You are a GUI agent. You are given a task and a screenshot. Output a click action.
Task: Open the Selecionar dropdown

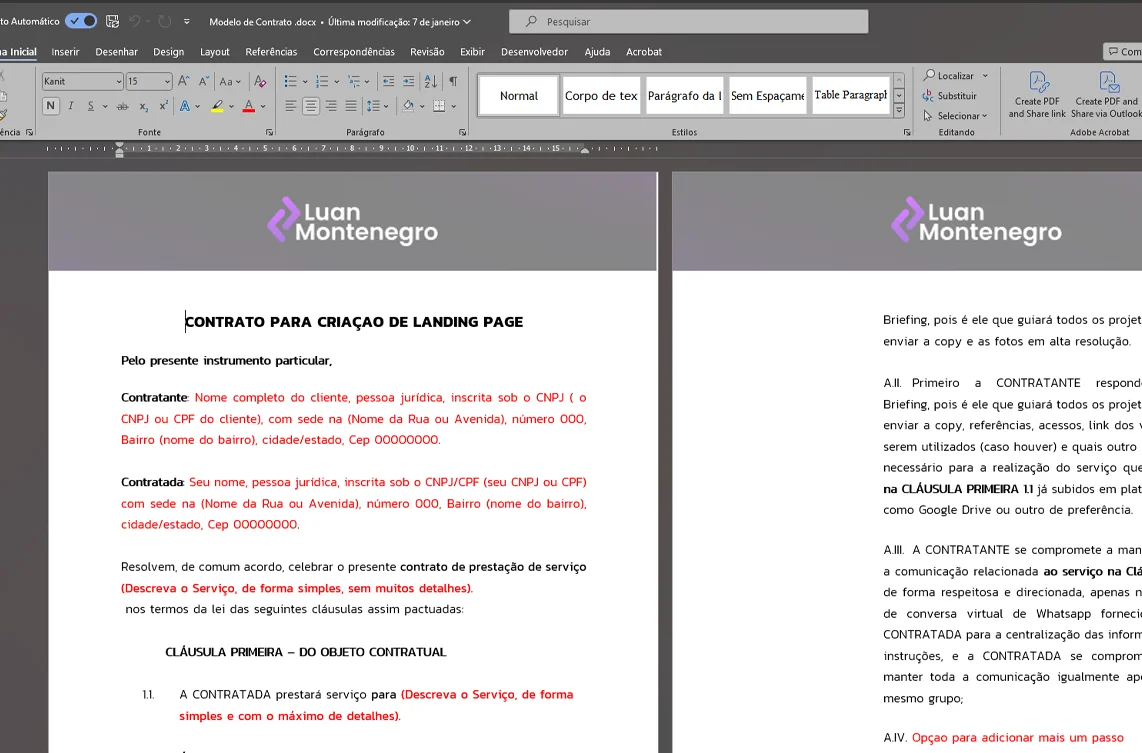tap(956, 116)
